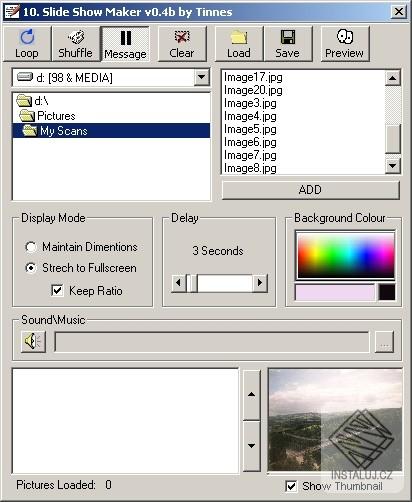Click the title bar application icon
Viewport: 412px width, 502px height.
[x=12, y=12]
